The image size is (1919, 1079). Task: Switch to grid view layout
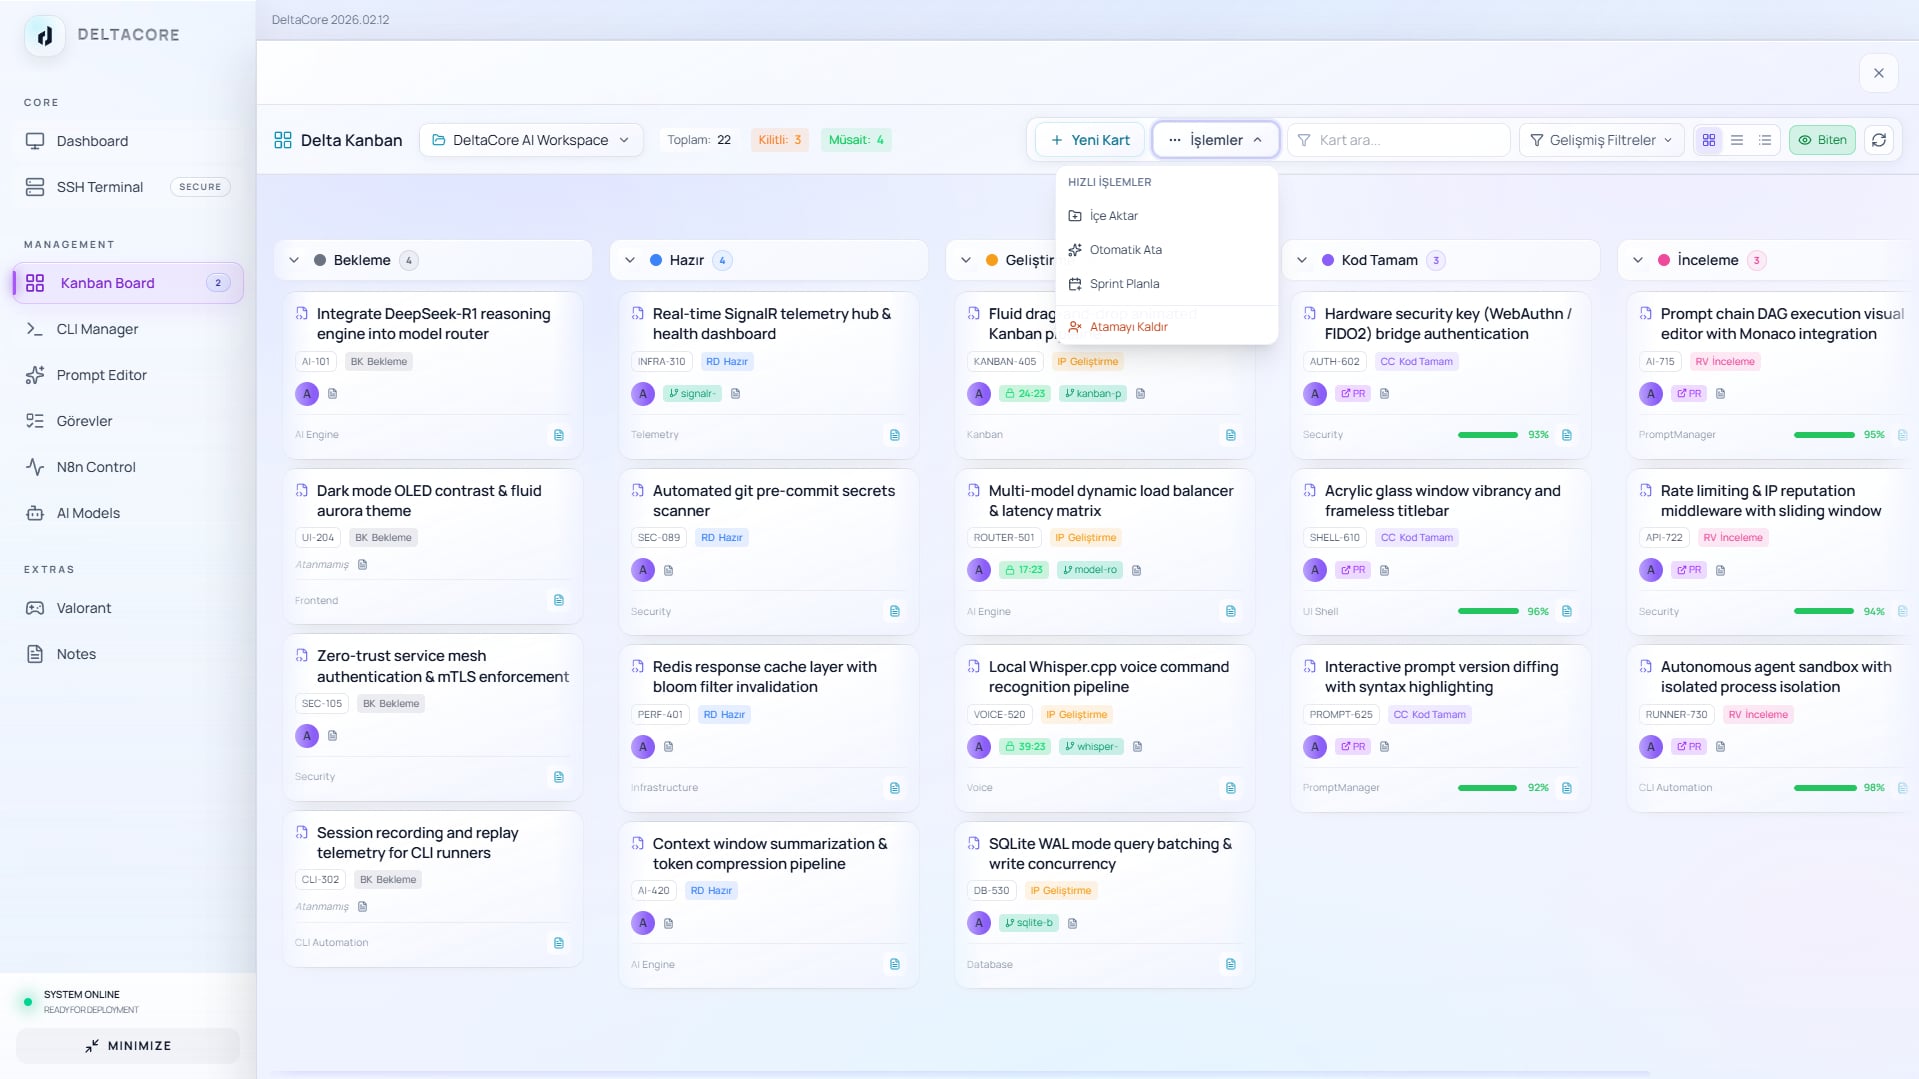[x=1709, y=140]
